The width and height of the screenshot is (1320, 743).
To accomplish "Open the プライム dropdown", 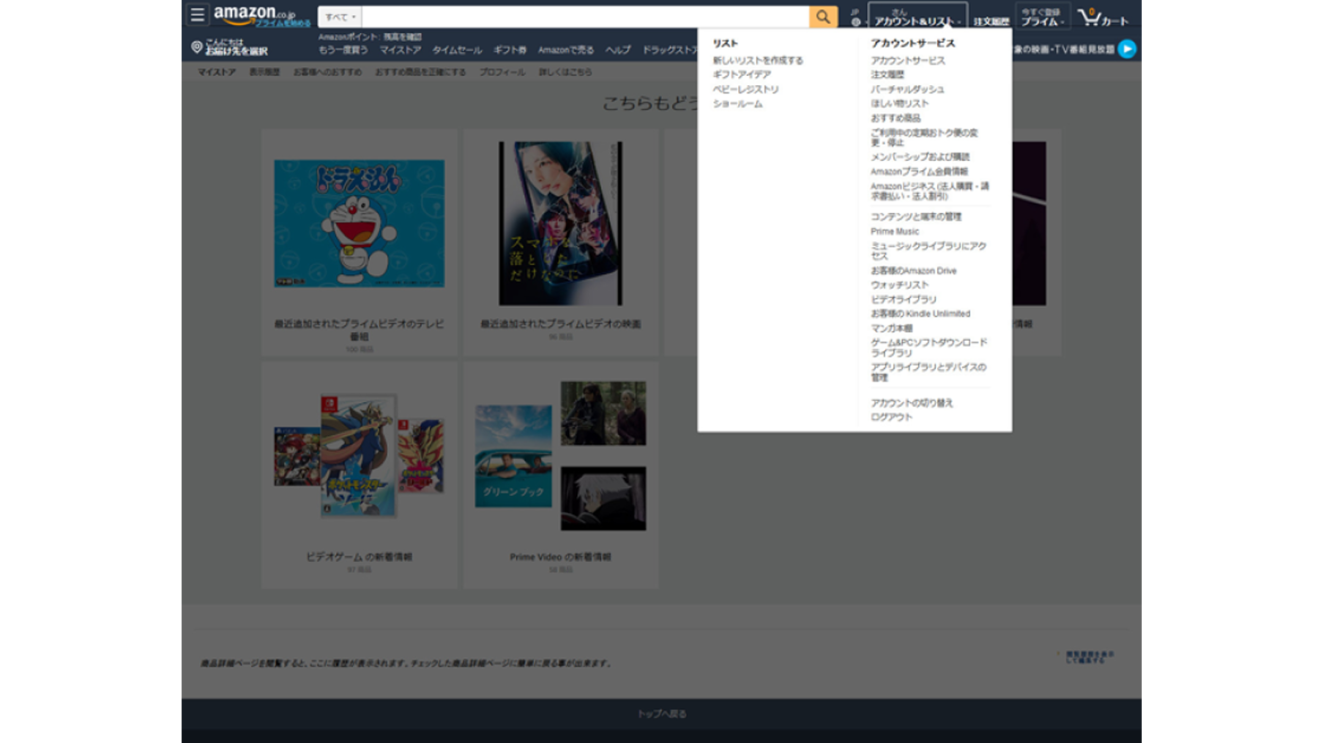I will pos(1042,17).
